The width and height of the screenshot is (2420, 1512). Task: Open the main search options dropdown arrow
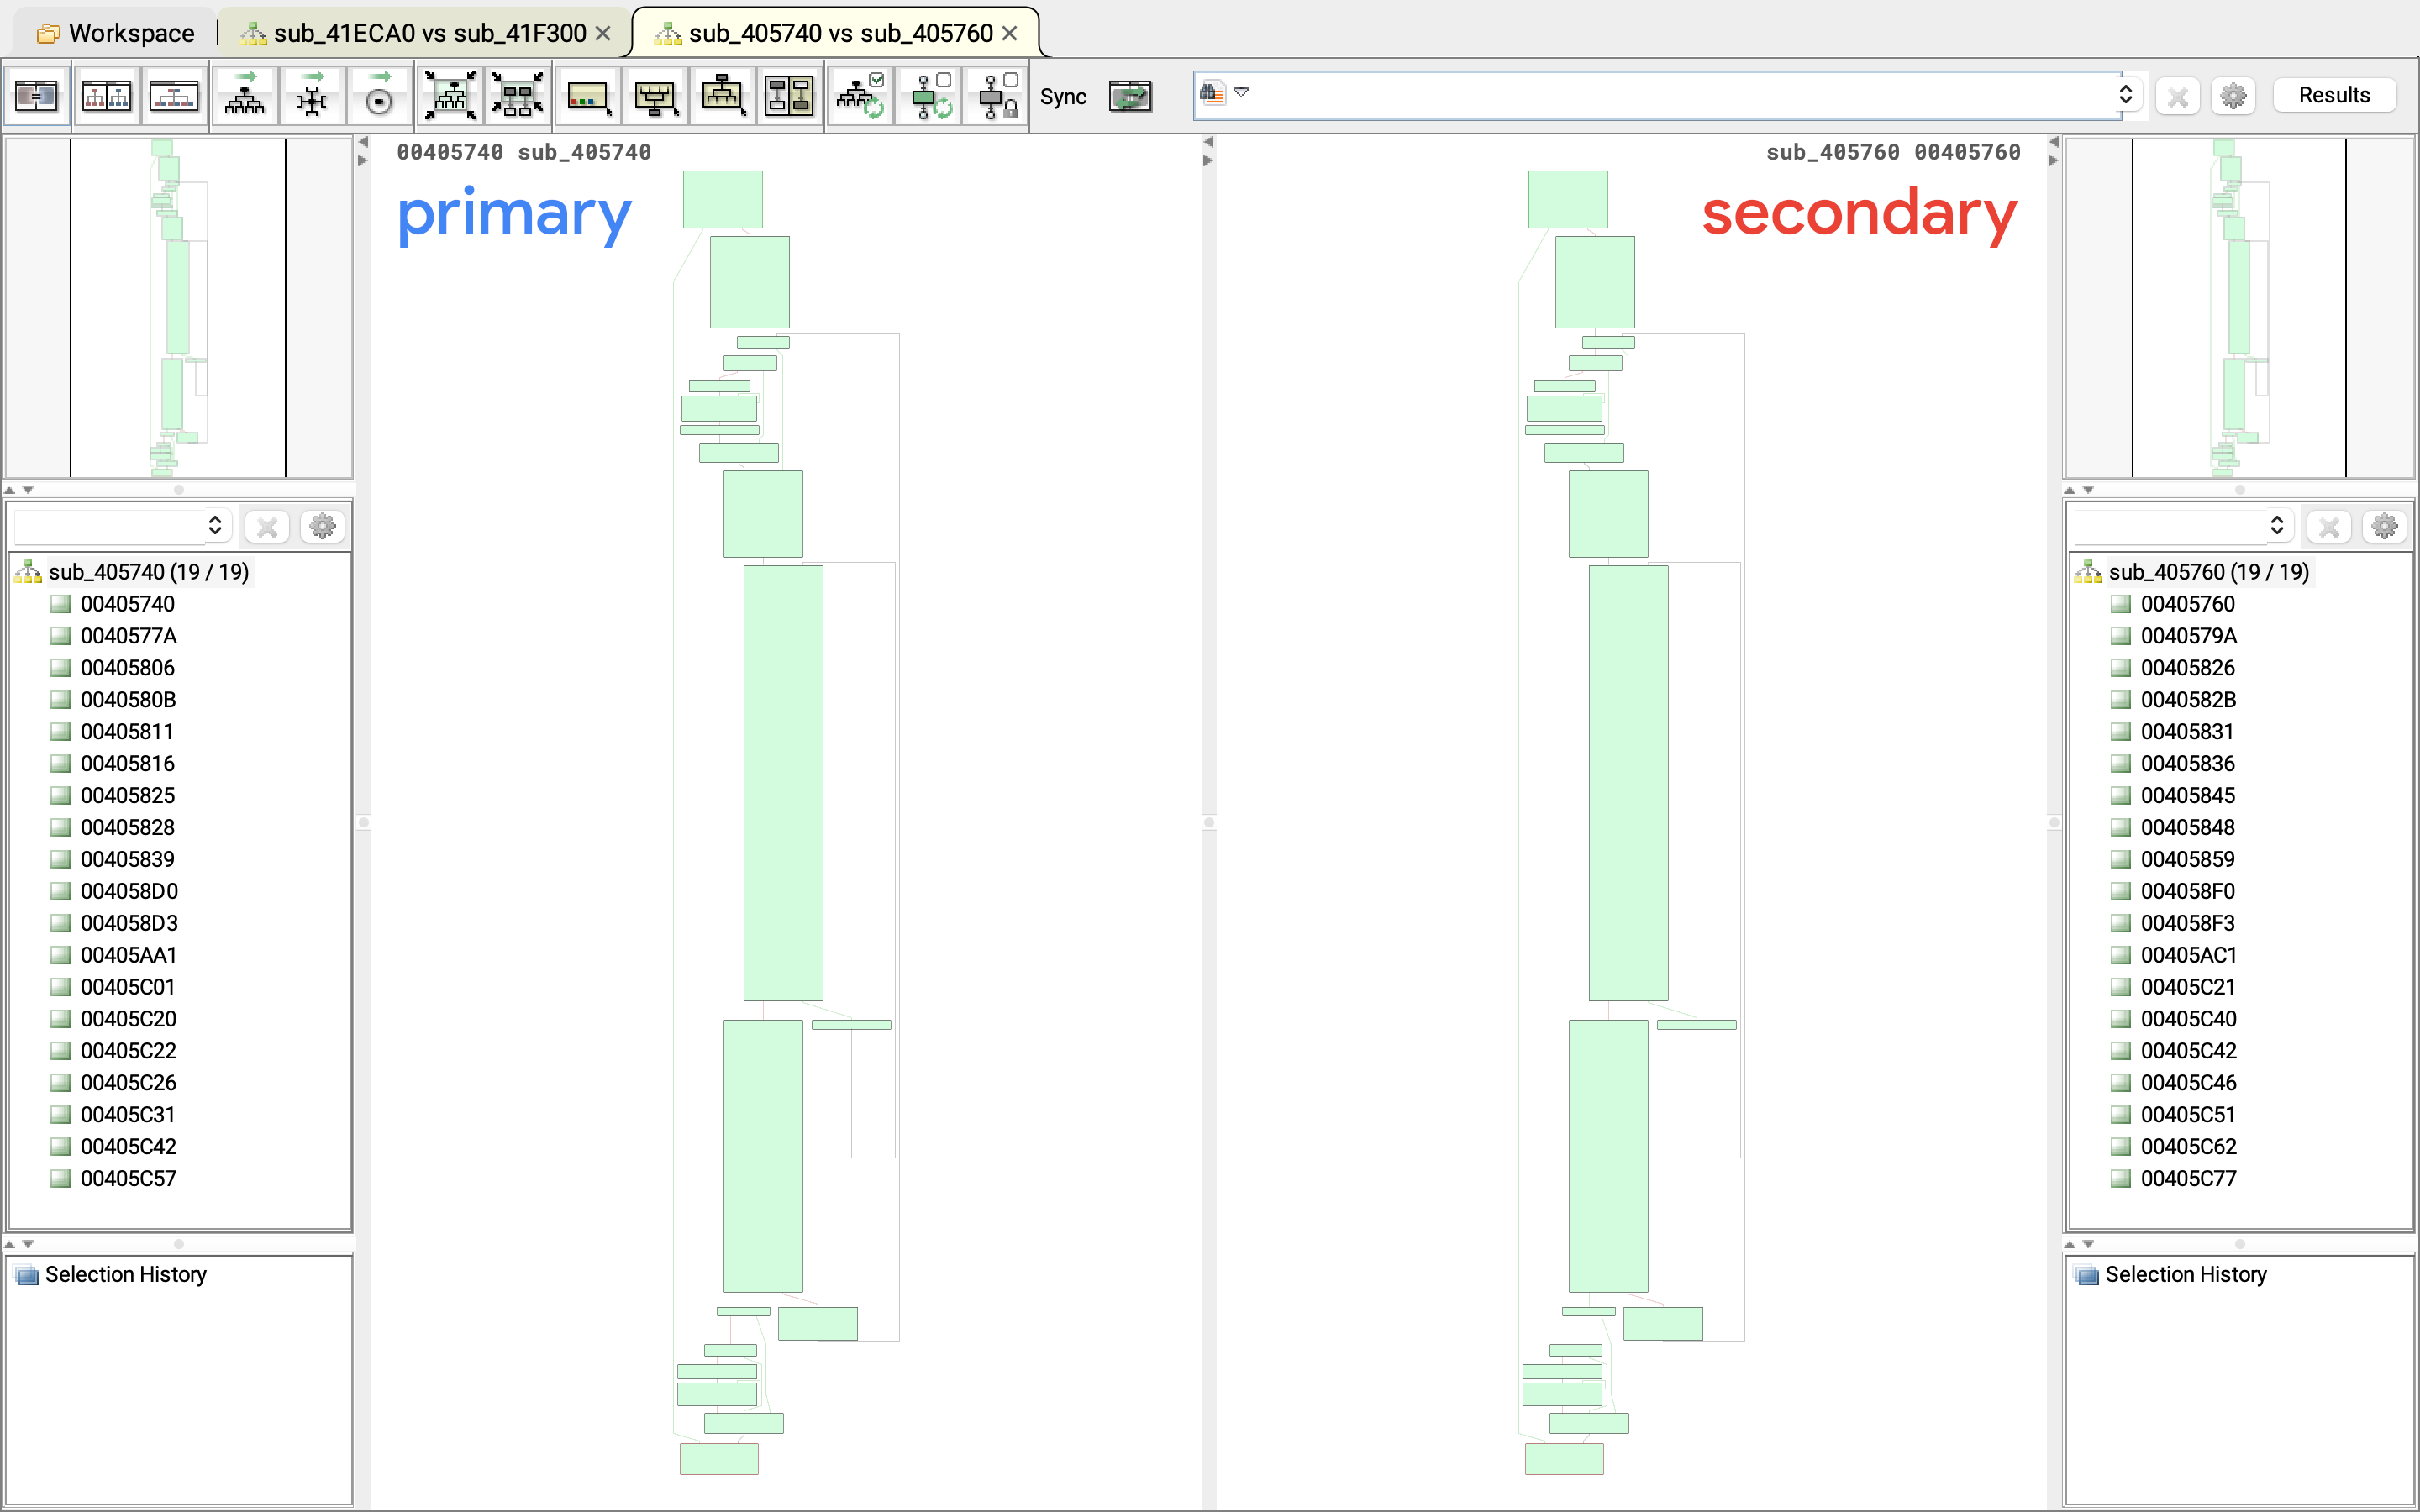[1241, 92]
